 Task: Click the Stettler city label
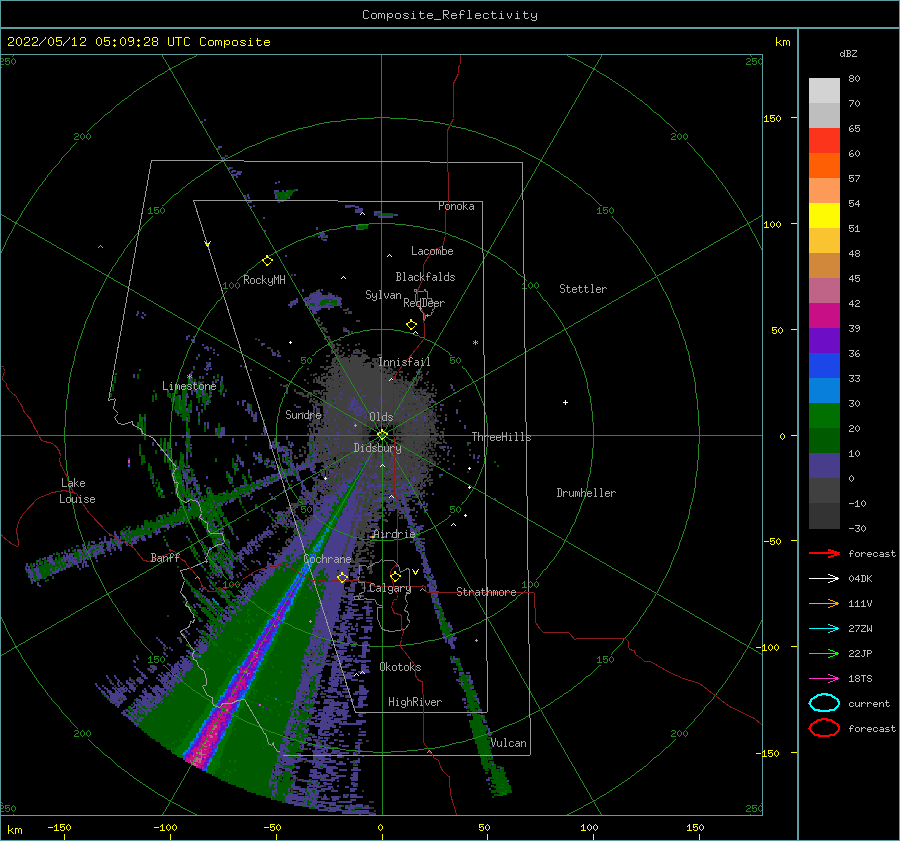click(x=583, y=289)
